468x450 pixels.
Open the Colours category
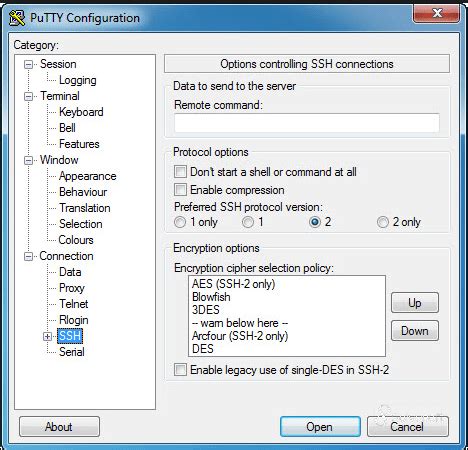click(76, 240)
